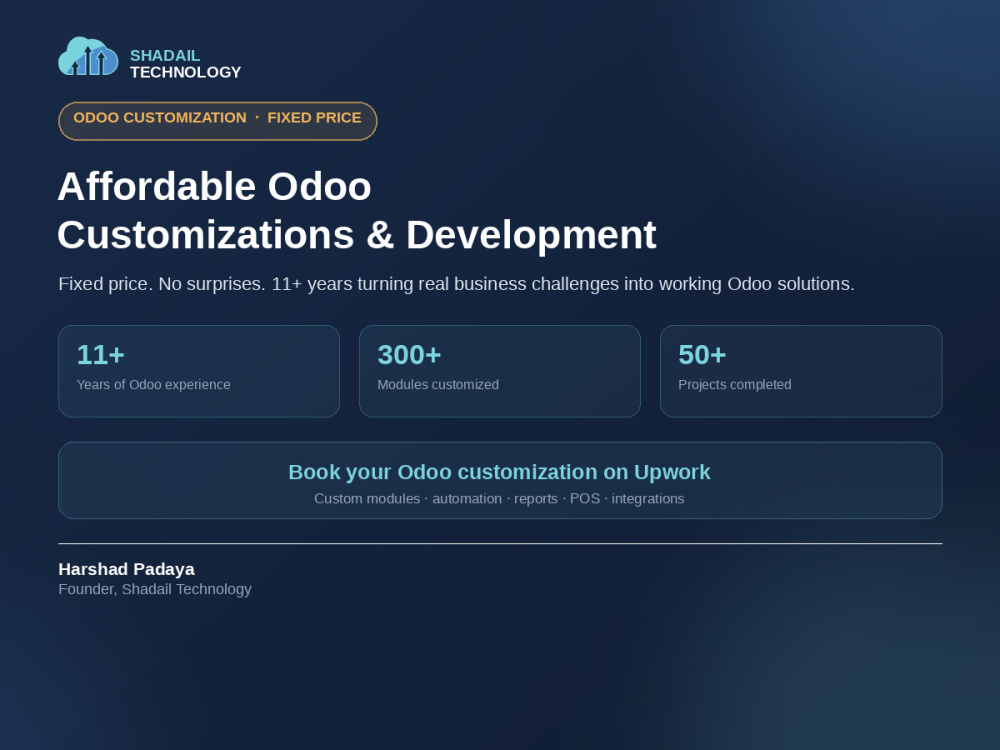Click the 'Custom modules · automation · reports' line
The width and height of the screenshot is (1000, 750).
pos(499,499)
